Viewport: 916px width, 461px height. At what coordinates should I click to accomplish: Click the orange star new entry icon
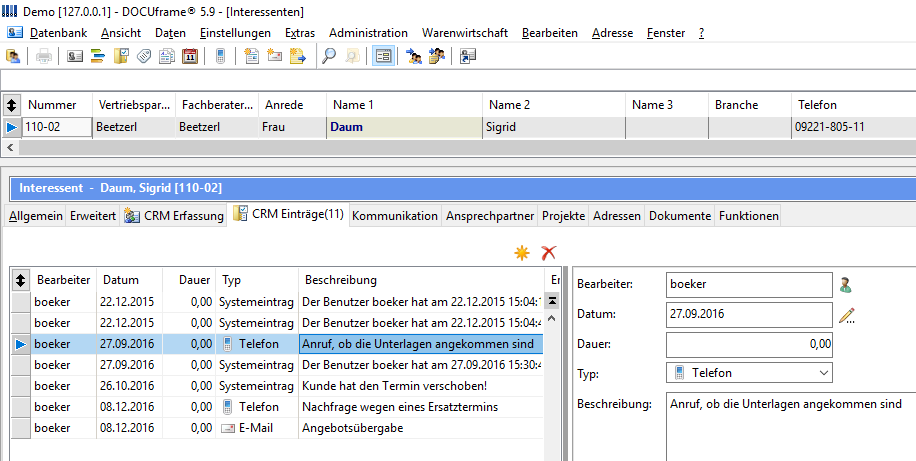pyautogui.click(x=522, y=253)
